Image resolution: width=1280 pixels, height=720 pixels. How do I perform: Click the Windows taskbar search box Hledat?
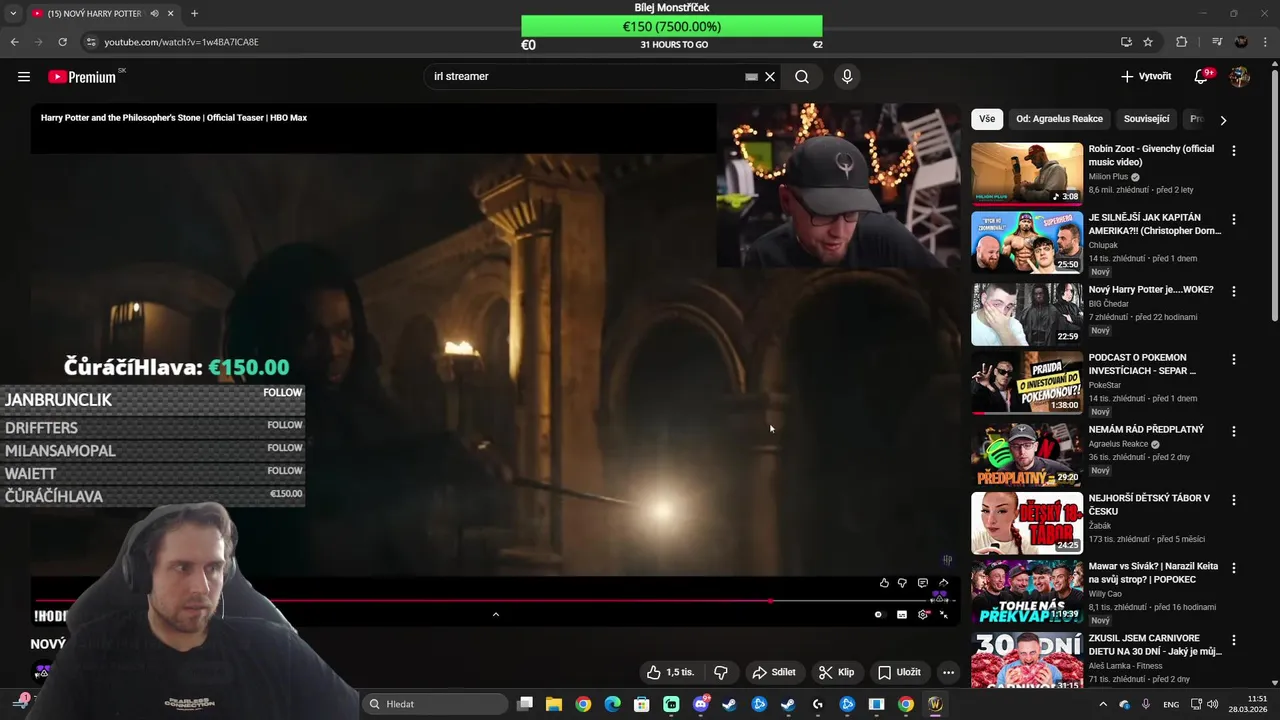(x=434, y=704)
